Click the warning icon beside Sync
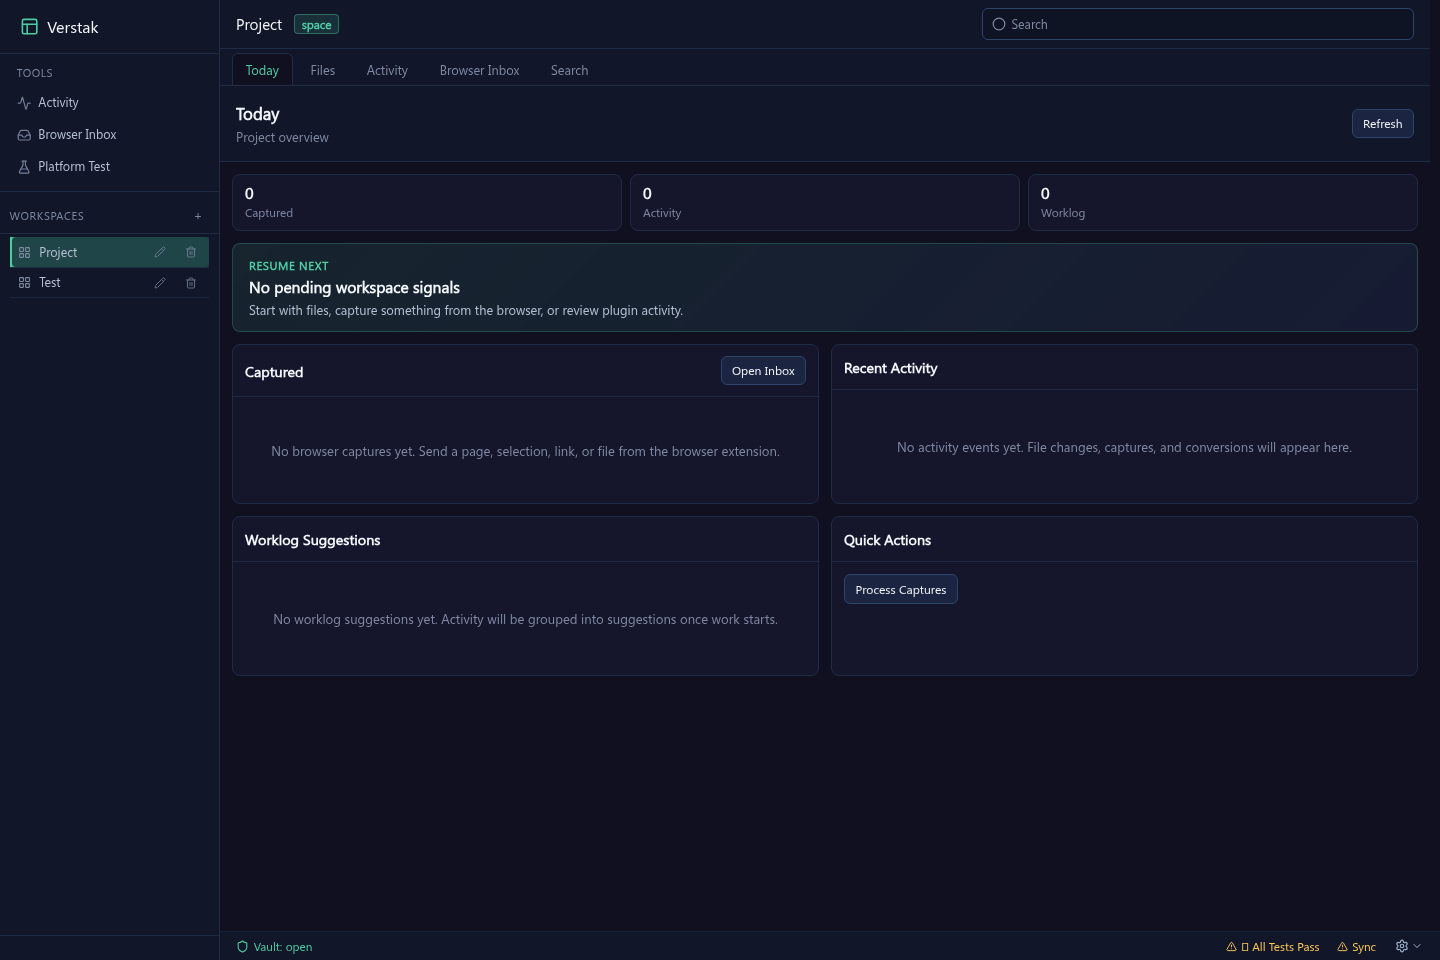Image resolution: width=1440 pixels, height=960 pixels. click(1342, 947)
